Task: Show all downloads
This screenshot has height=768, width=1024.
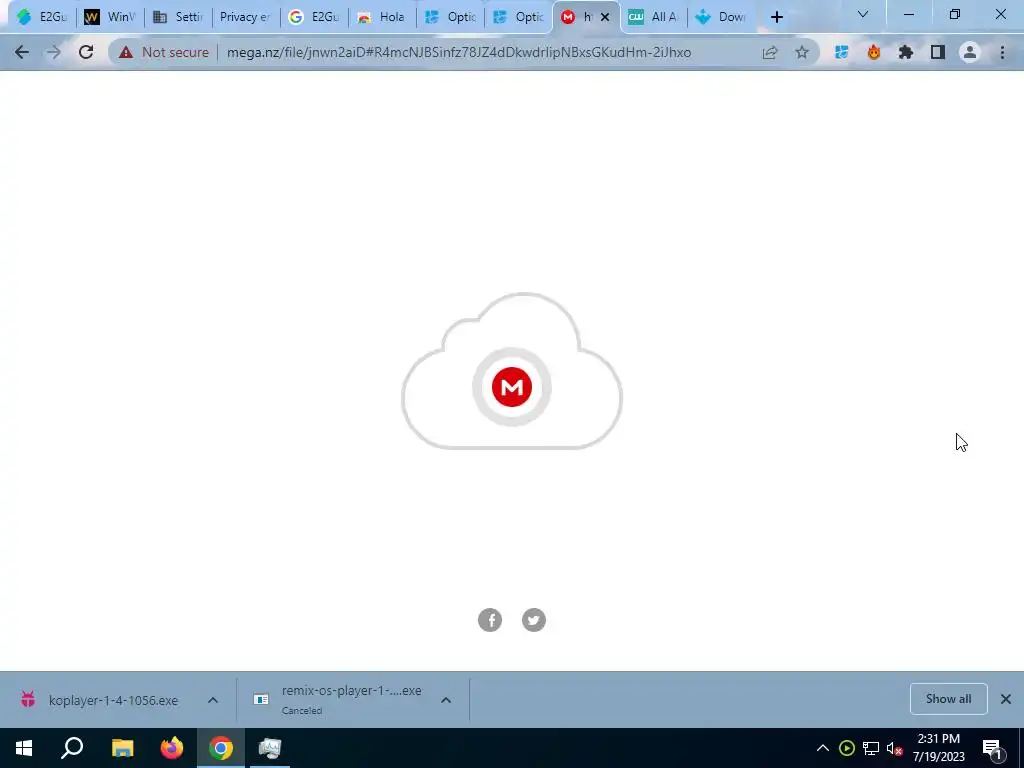Action: [948, 699]
